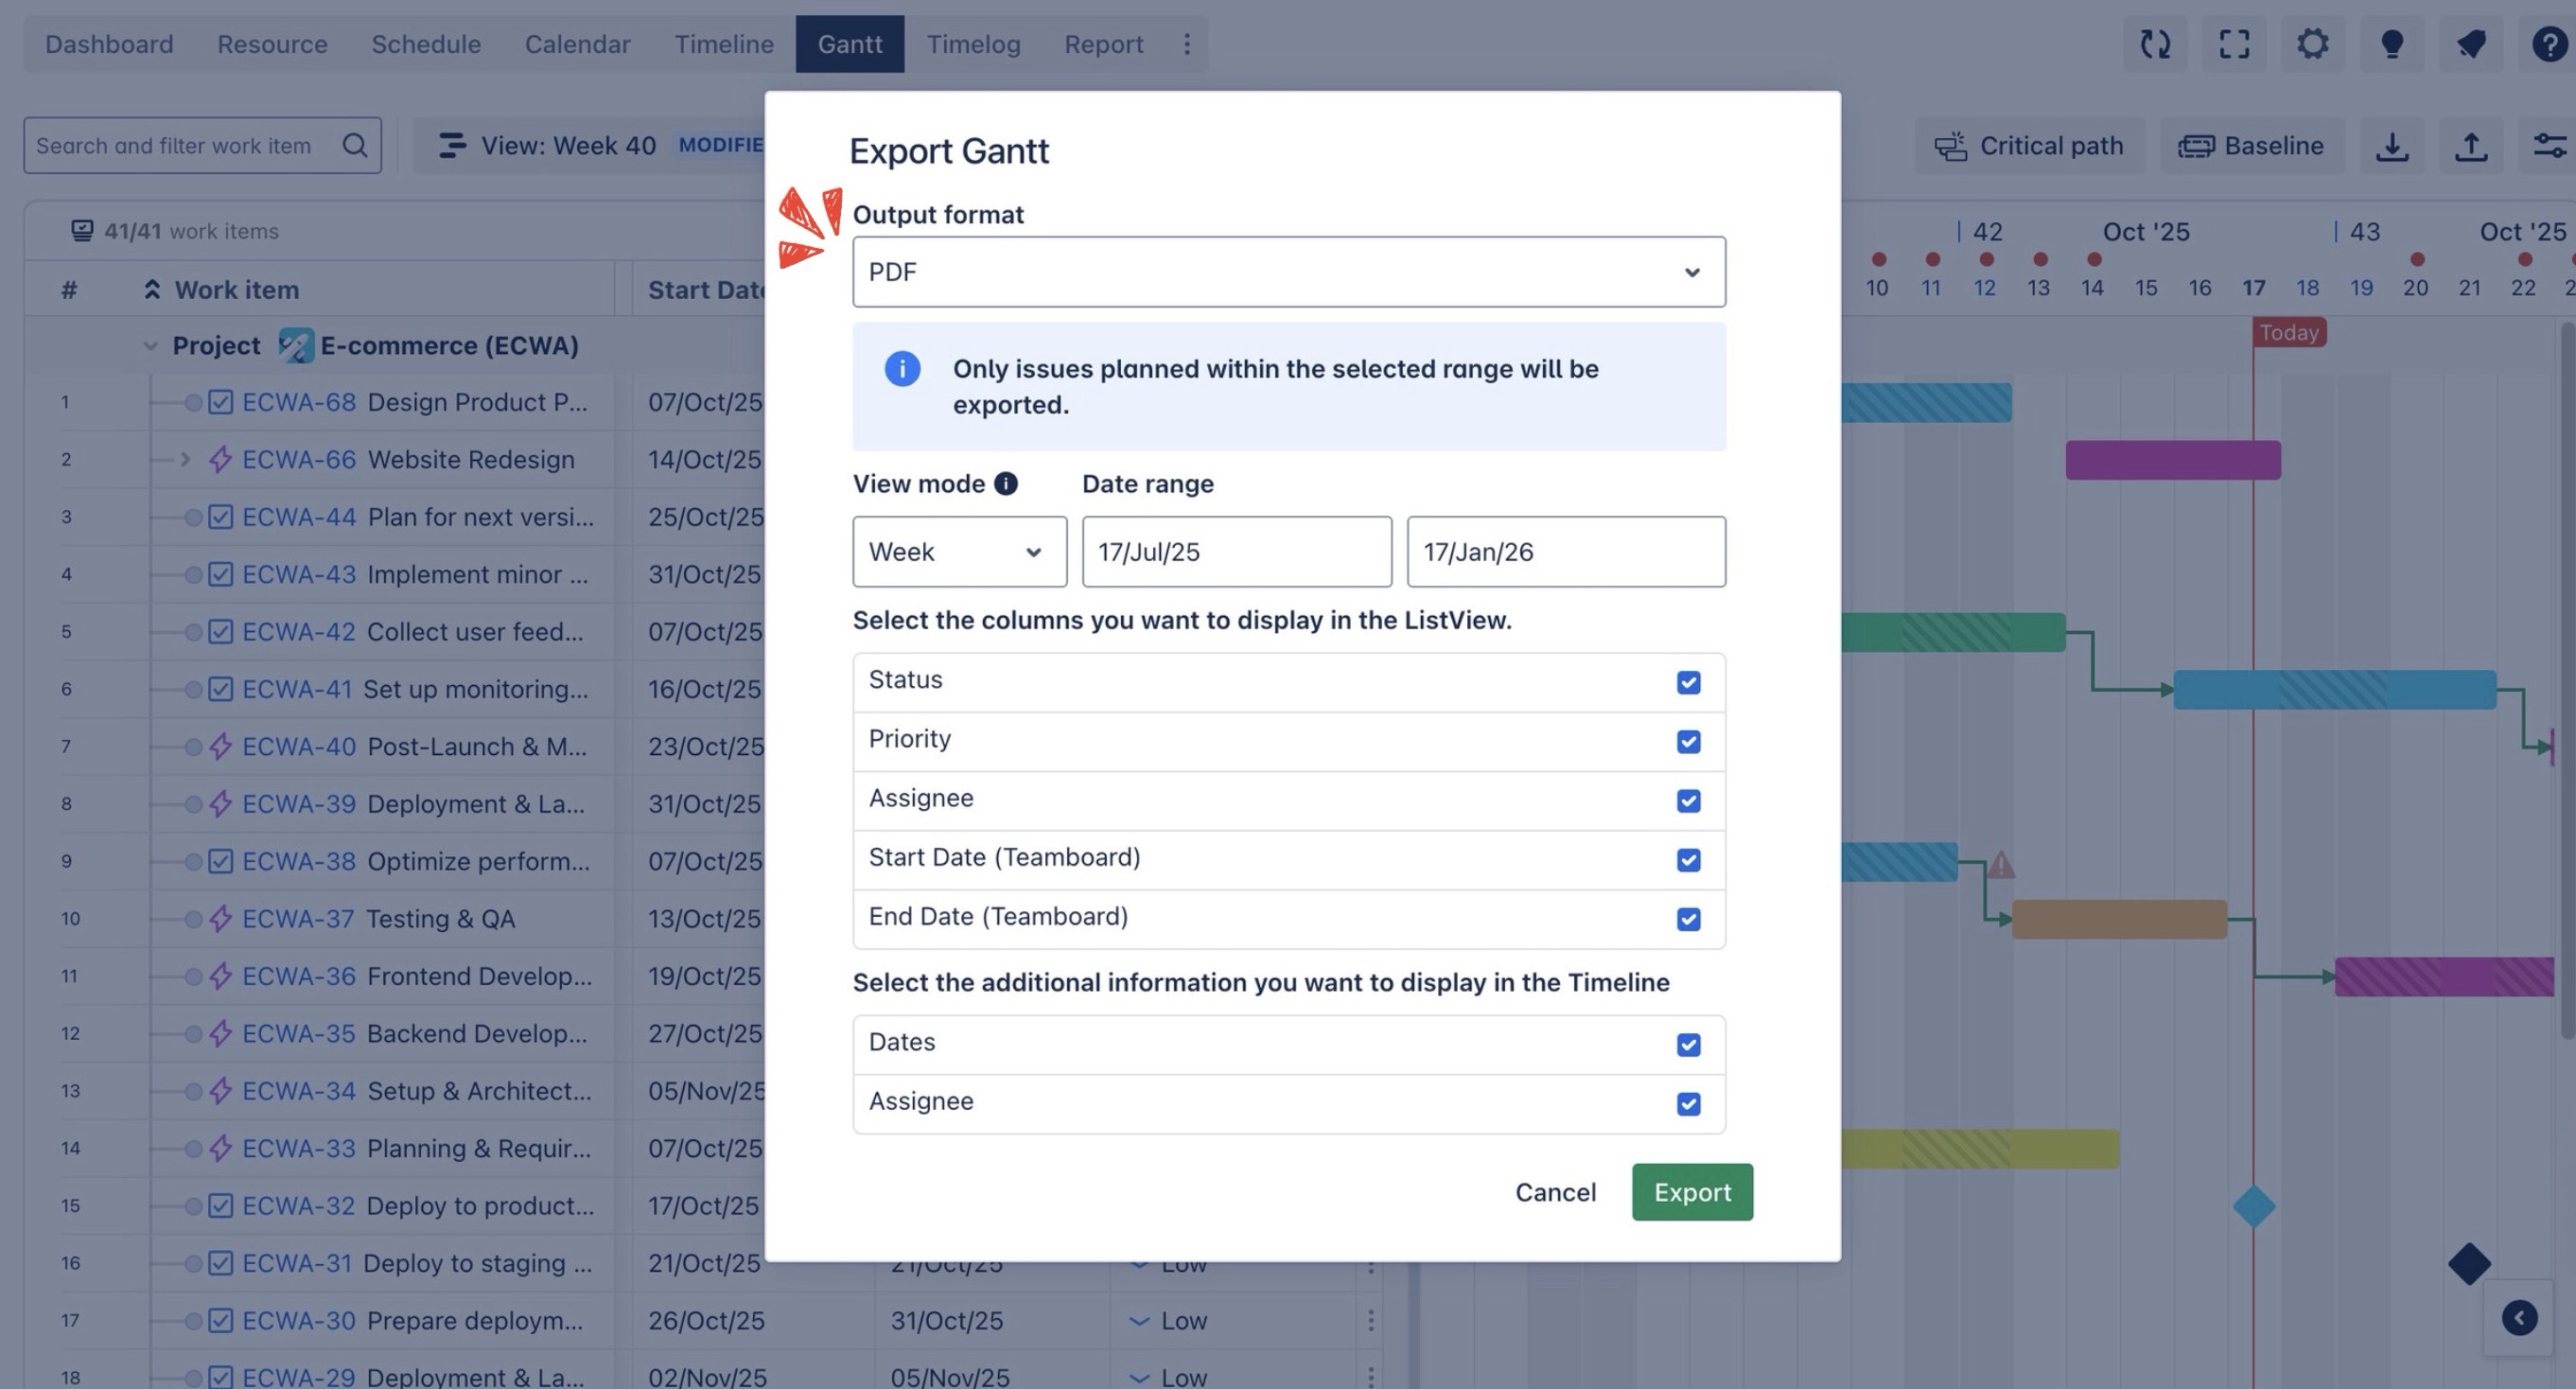Open the Dashboard tab
Viewport: 2576px width, 1389px height.
point(109,44)
